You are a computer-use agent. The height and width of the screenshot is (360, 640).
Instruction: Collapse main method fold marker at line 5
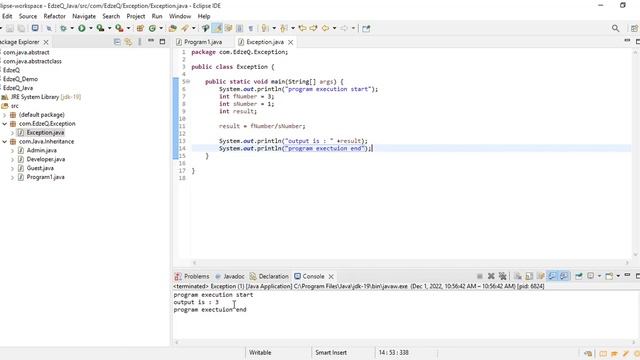tap(188, 82)
